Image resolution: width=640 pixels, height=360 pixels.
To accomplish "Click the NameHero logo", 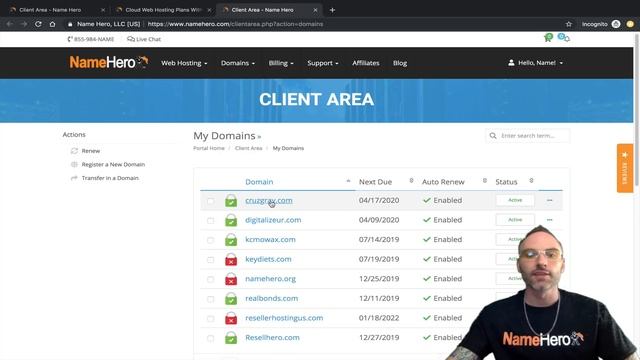I will coord(109,62).
